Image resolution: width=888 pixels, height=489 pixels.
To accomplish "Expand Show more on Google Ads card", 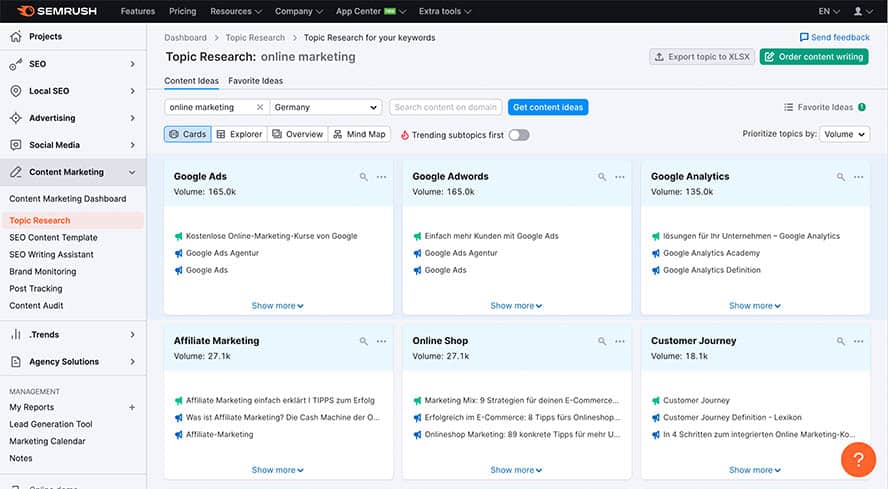I will (x=278, y=305).
